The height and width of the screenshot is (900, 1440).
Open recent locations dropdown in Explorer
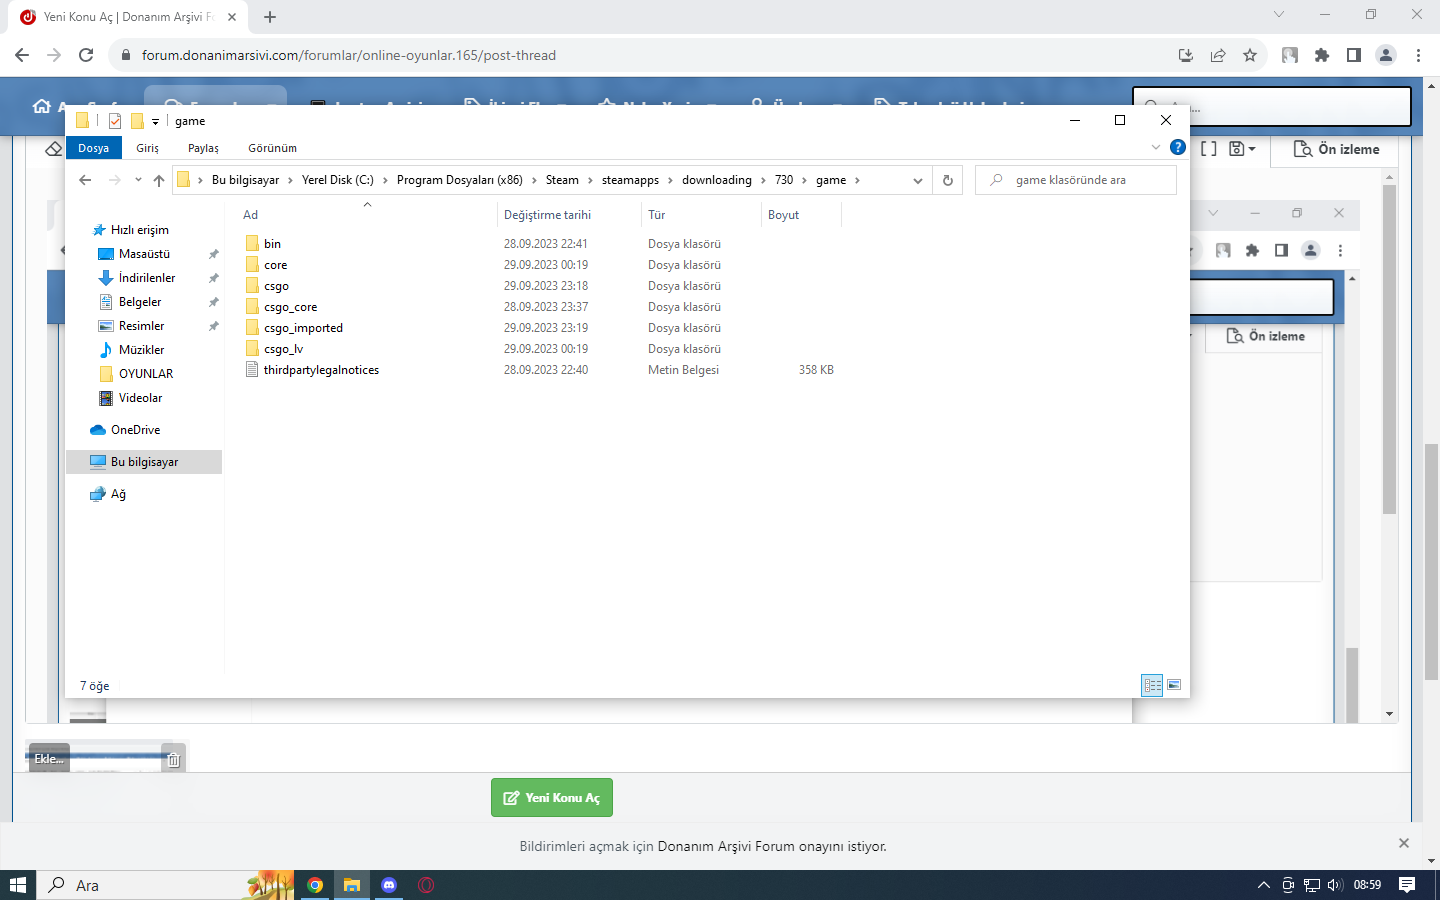pyautogui.click(x=138, y=180)
